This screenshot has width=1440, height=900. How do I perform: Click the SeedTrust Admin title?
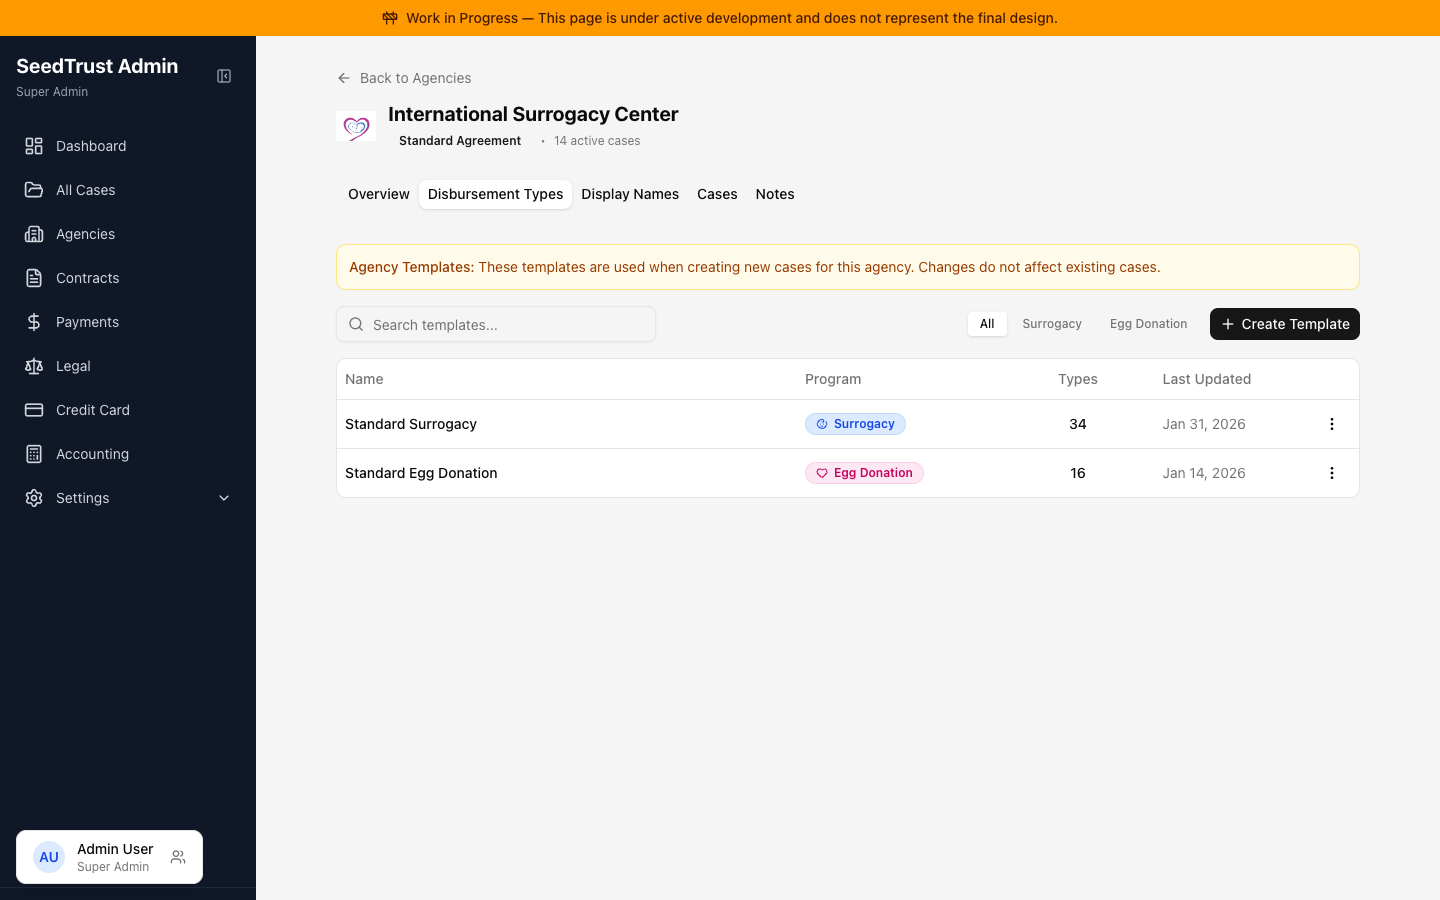(x=97, y=66)
